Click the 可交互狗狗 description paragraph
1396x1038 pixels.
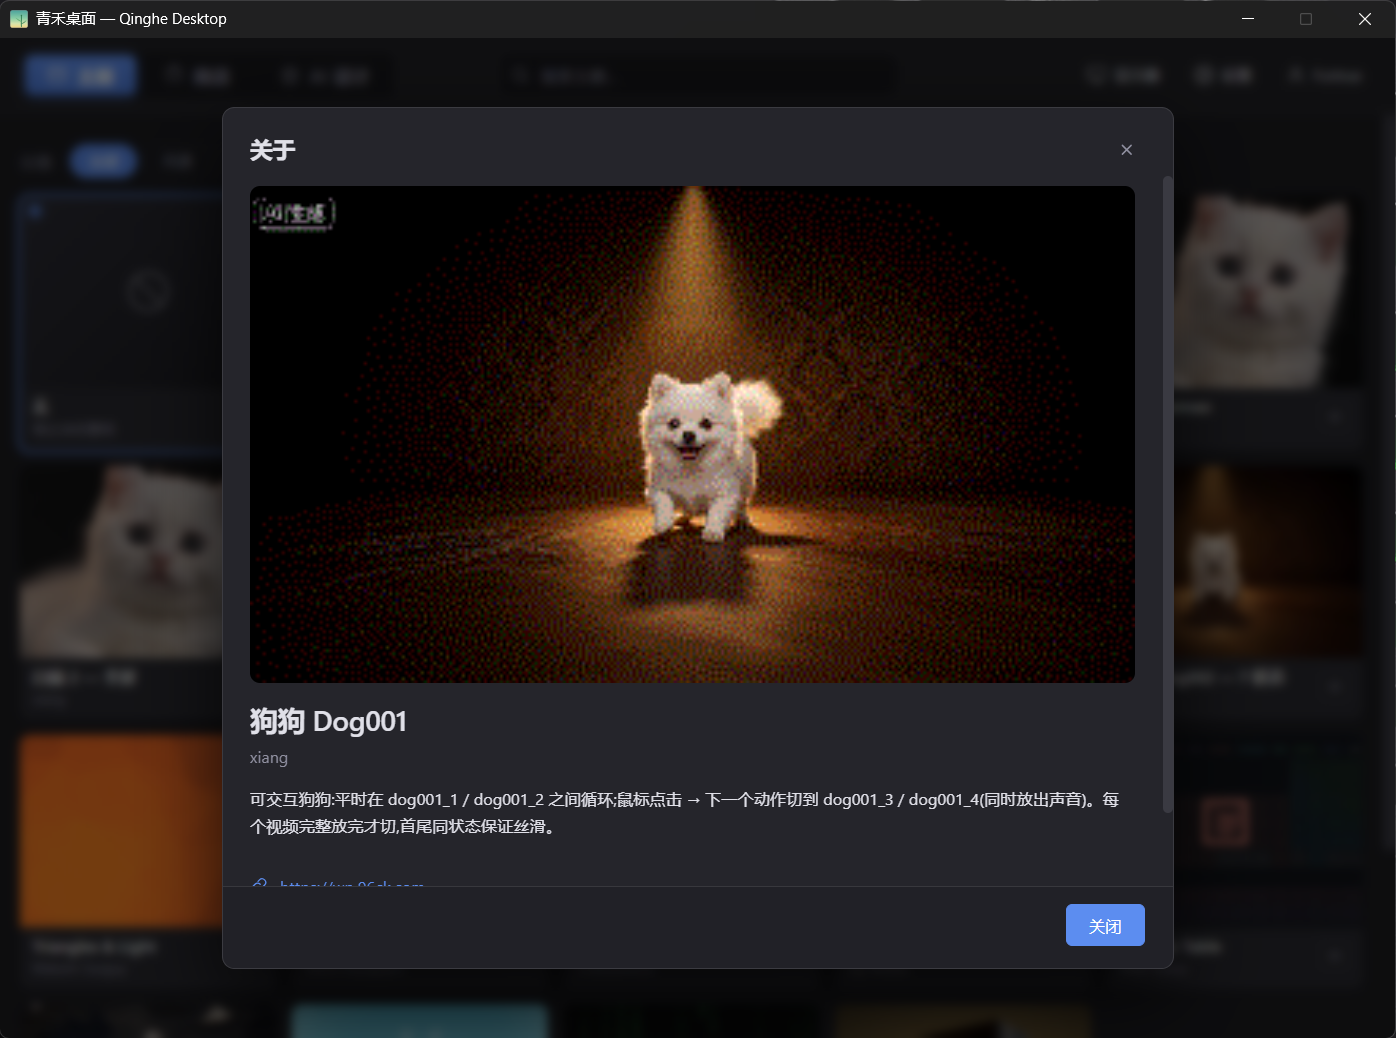[x=685, y=813]
